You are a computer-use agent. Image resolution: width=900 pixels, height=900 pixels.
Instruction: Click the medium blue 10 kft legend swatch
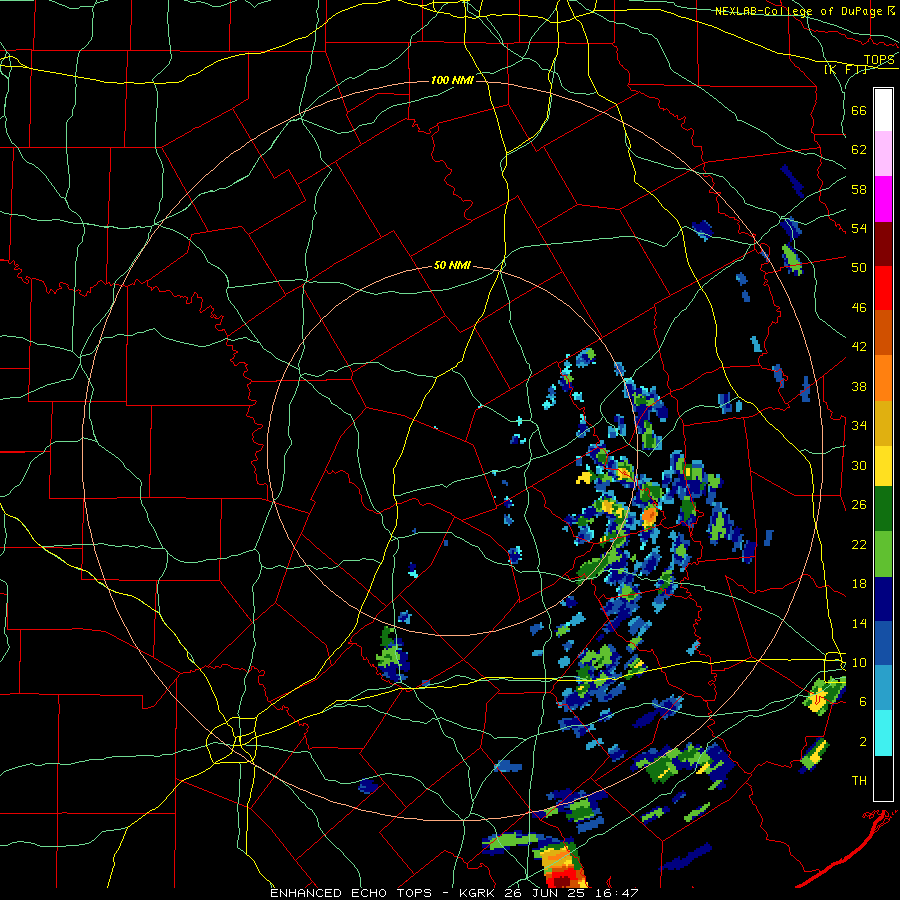click(883, 644)
